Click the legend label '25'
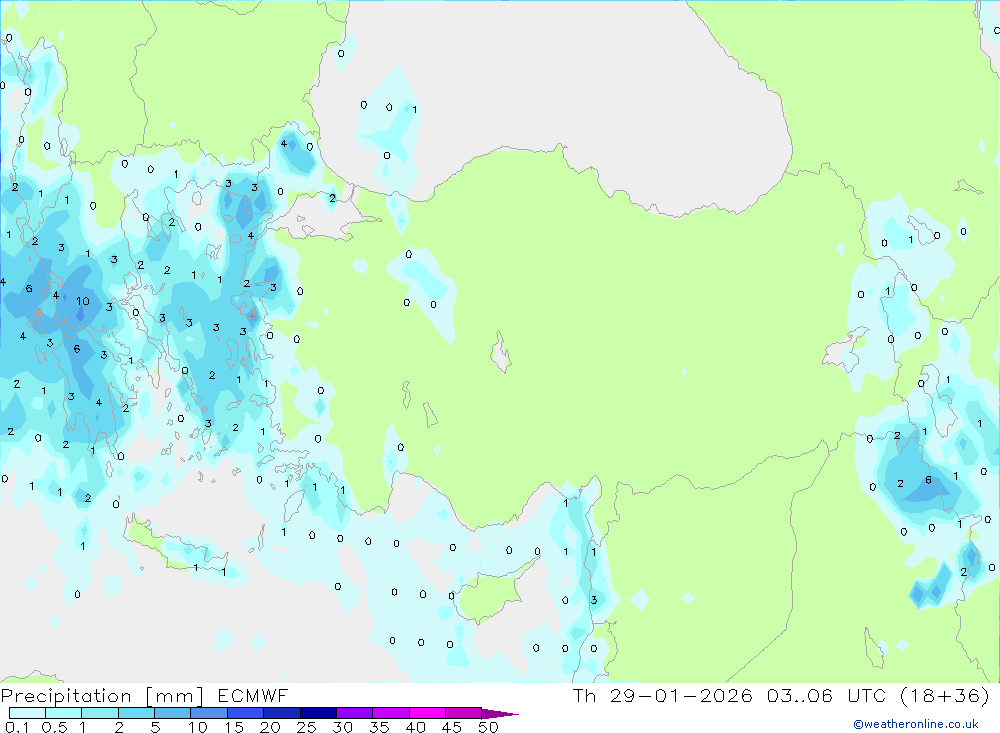The image size is (1000, 733). click(x=307, y=727)
